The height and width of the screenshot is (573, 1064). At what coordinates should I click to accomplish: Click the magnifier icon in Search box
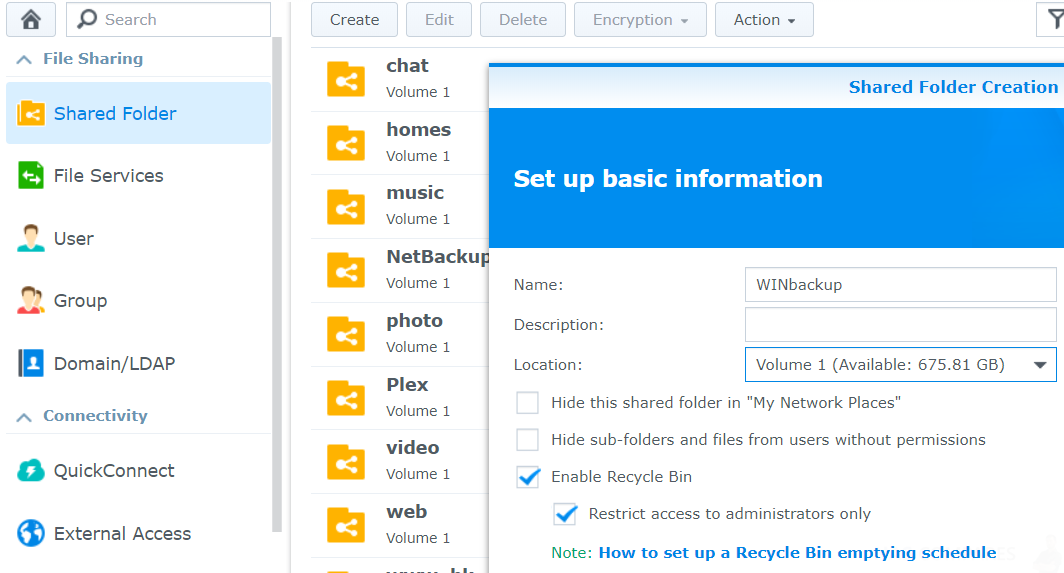[x=87, y=19]
